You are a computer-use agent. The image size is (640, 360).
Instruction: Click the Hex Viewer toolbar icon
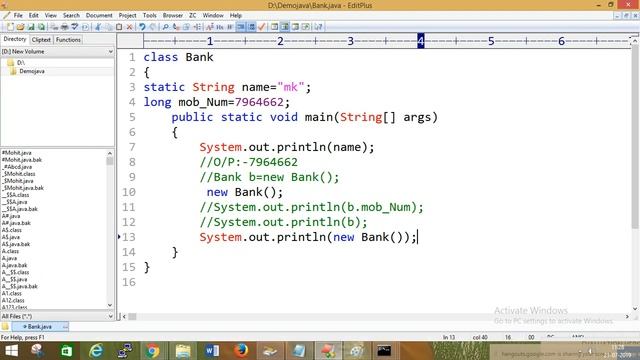point(220,27)
